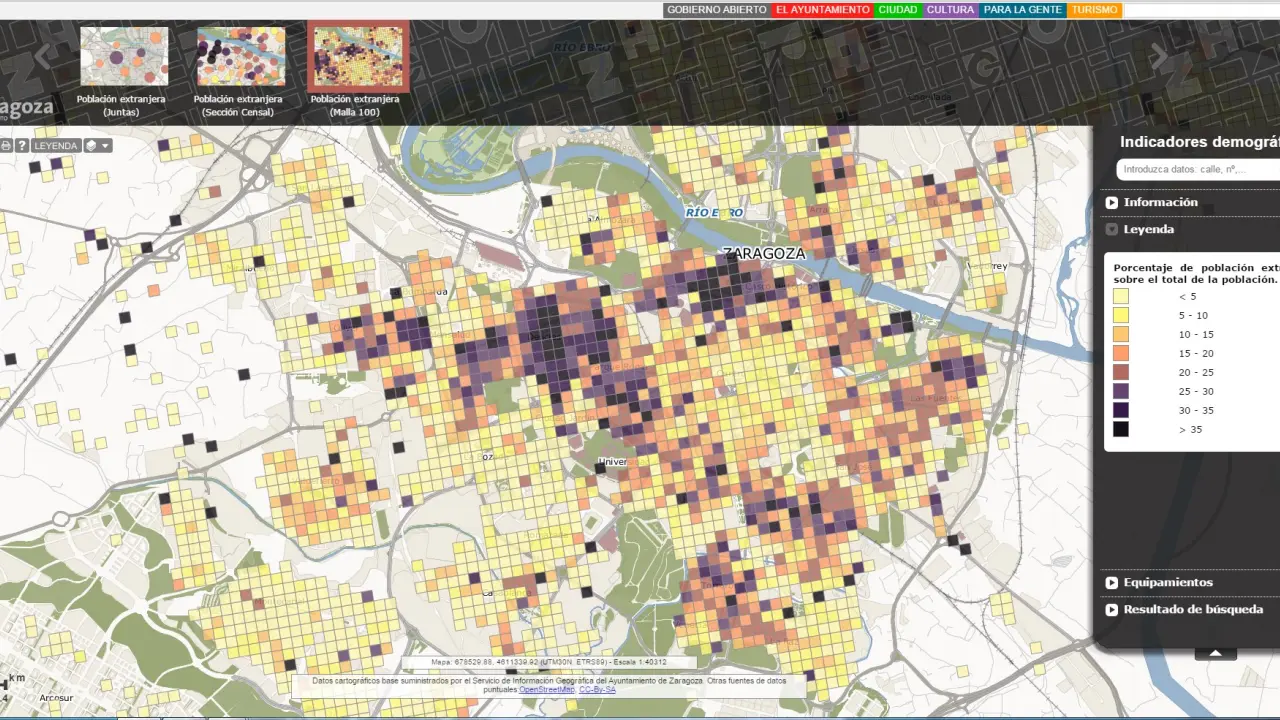1280x720 pixels.
Task: Click the OpenStreetMap attribution link
Action: [546, 689]
